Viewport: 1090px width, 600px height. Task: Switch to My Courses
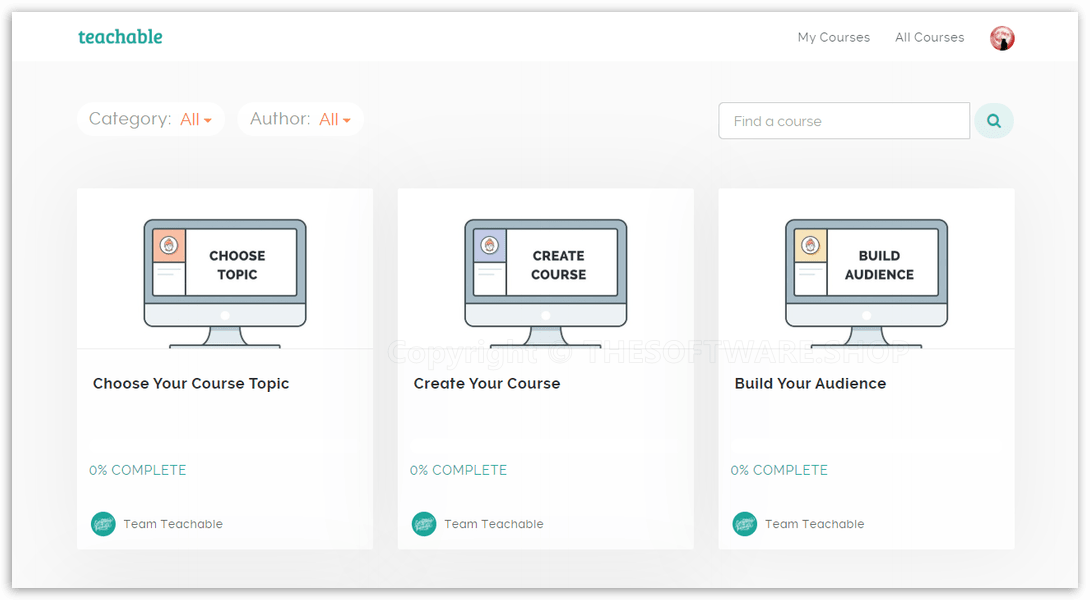point(833,37)
